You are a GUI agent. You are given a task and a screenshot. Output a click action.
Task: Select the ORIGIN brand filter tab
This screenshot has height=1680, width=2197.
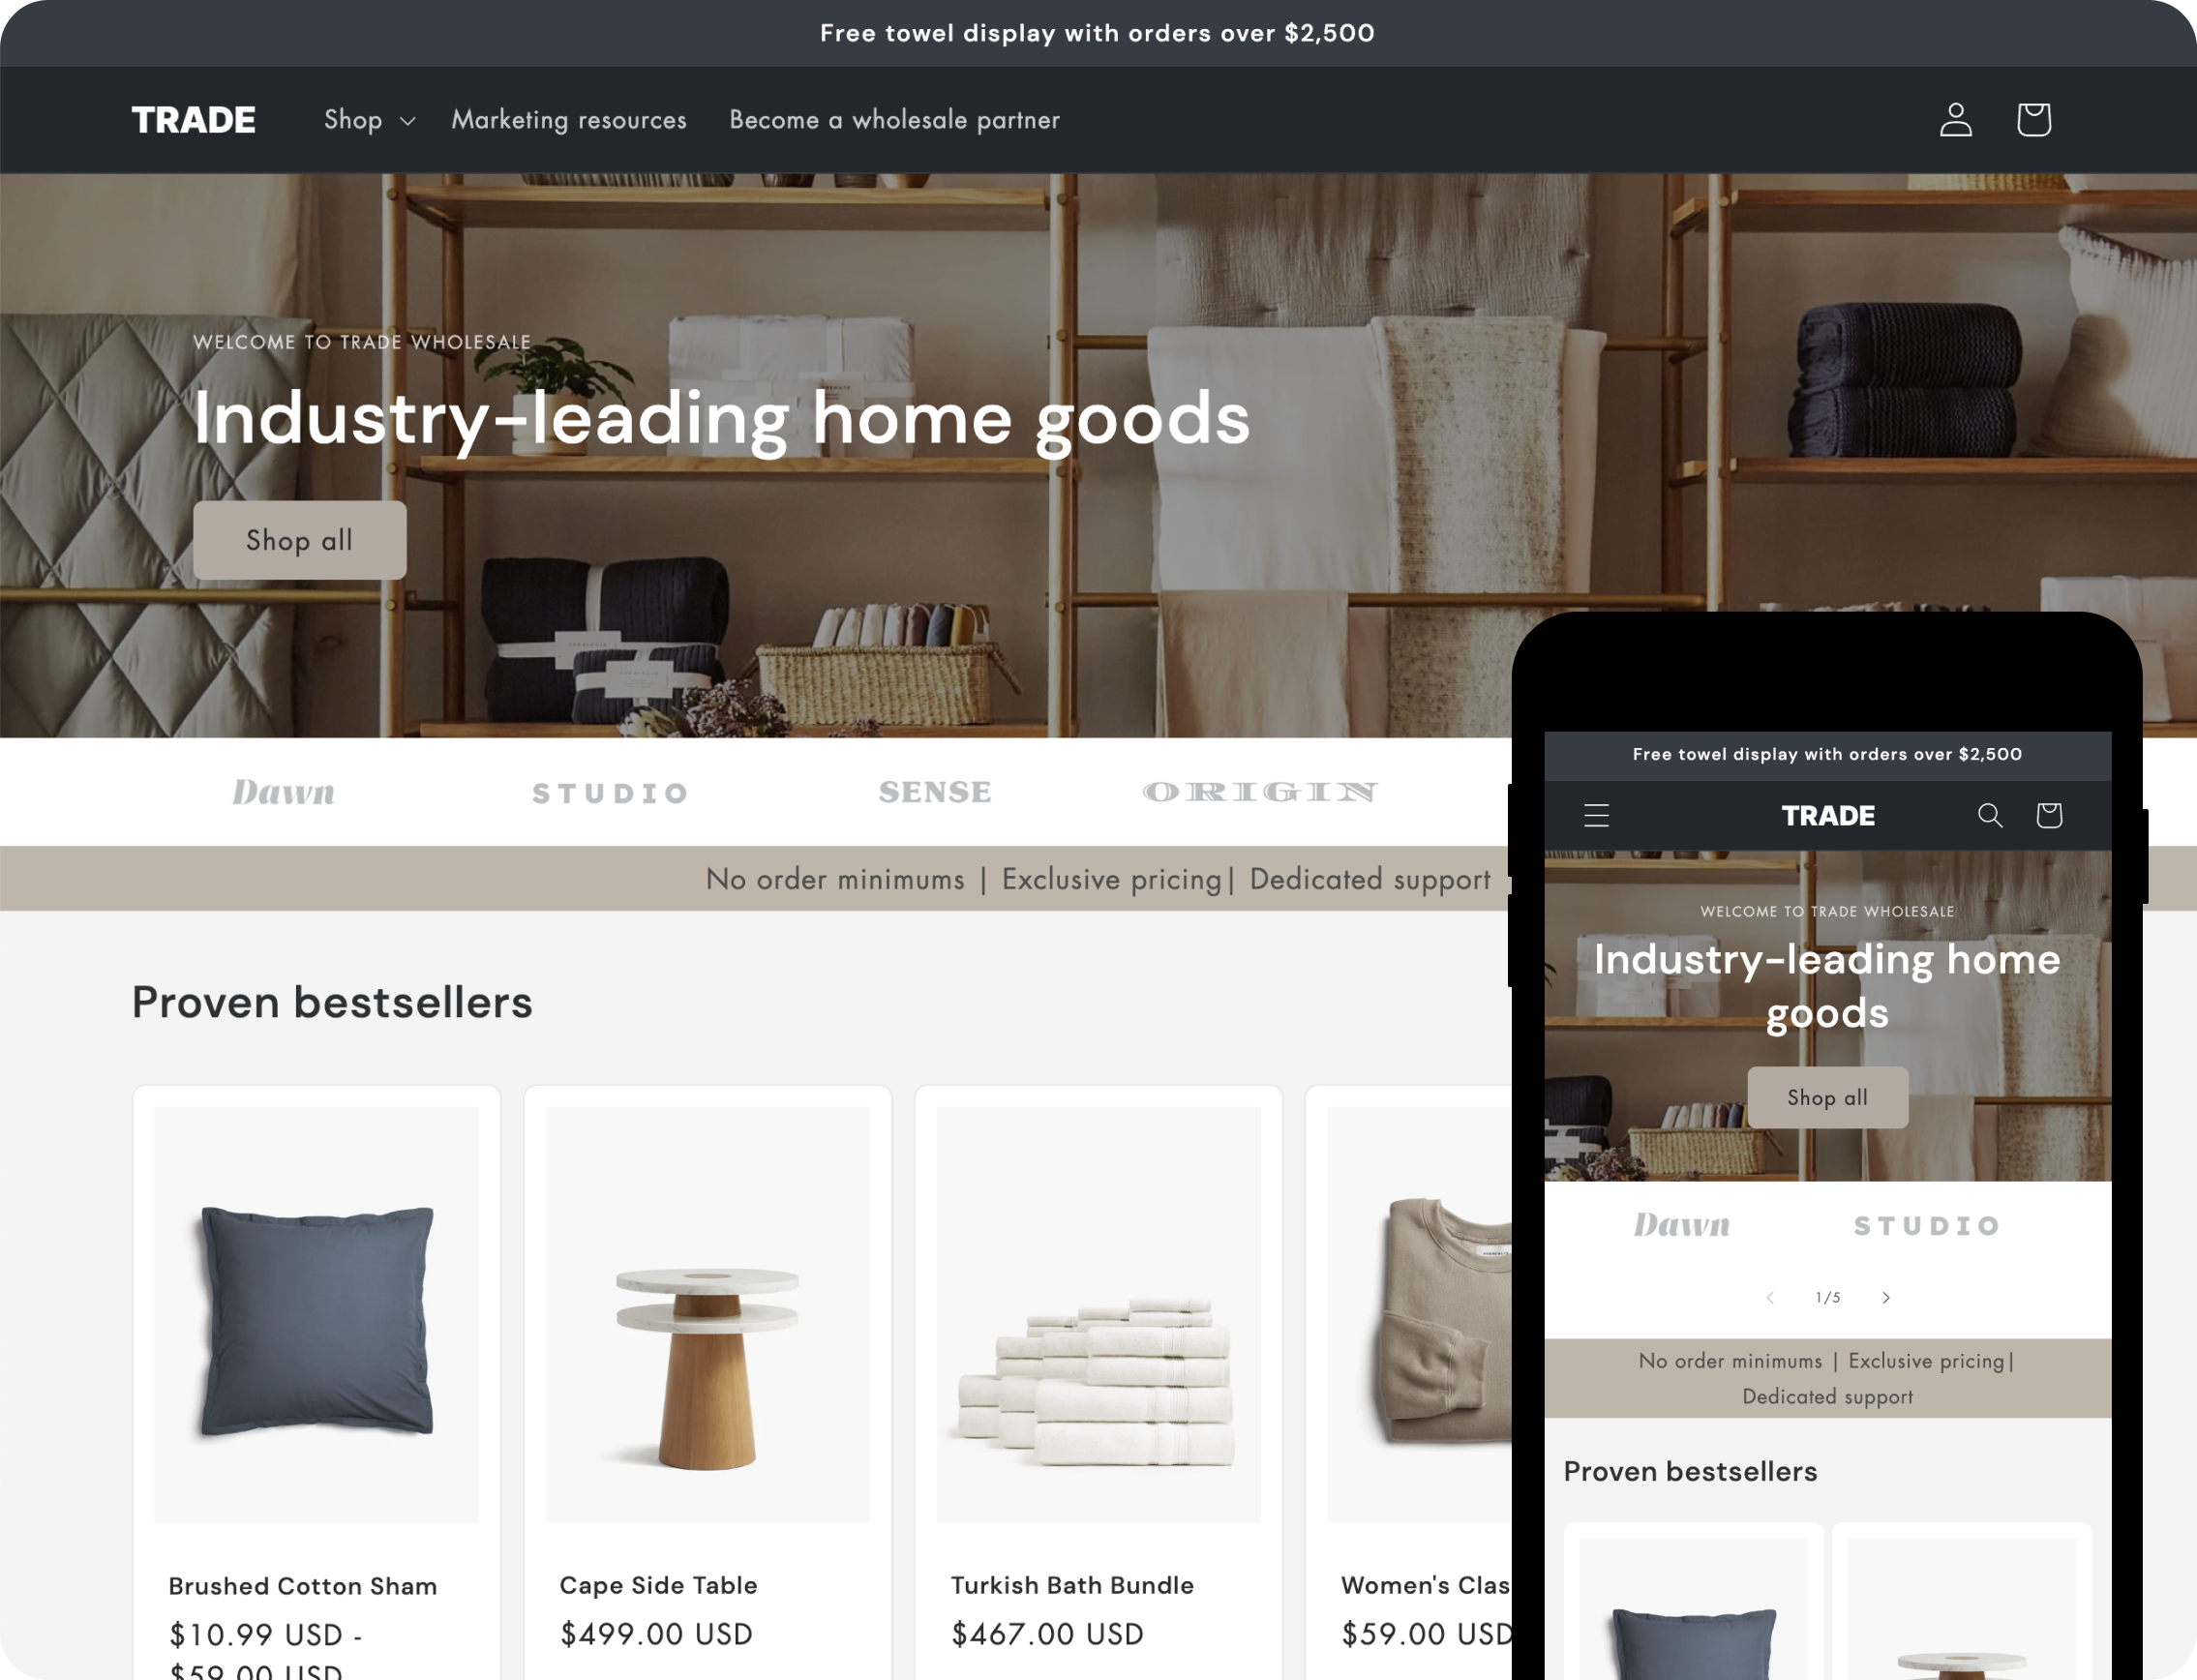coord(1260,791)
